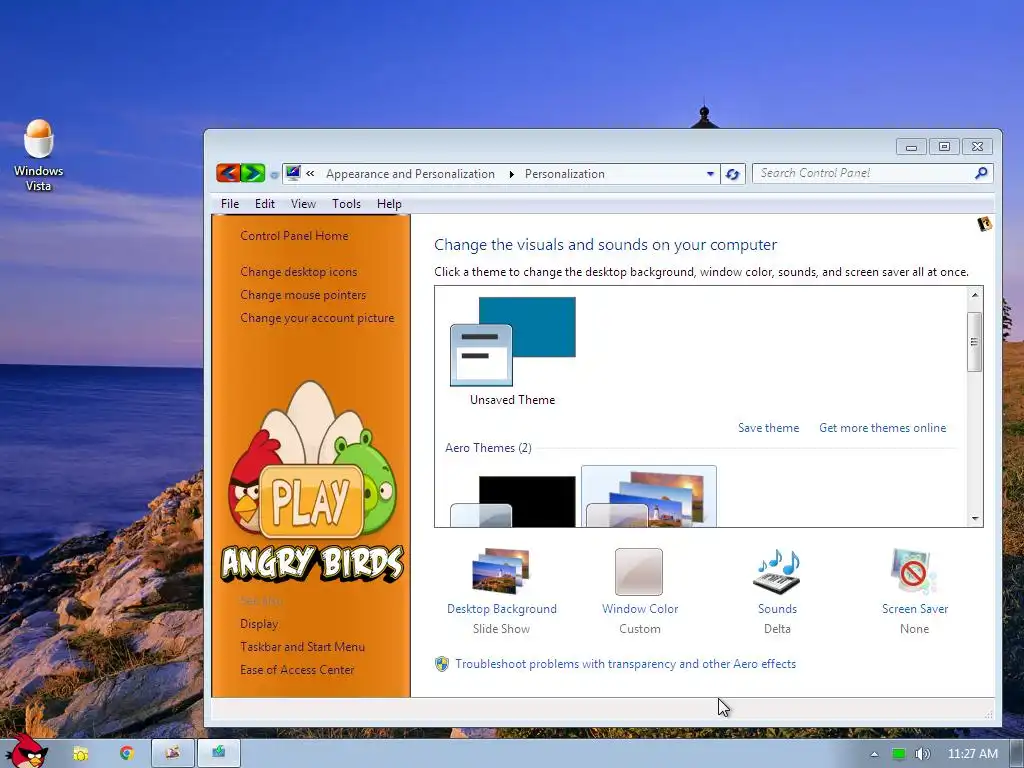Viewport: 1024px width, 768px height.
Task: Open Troubleshoot problems with transparency link
Action: pyautogui.click(x=625, y=664)
